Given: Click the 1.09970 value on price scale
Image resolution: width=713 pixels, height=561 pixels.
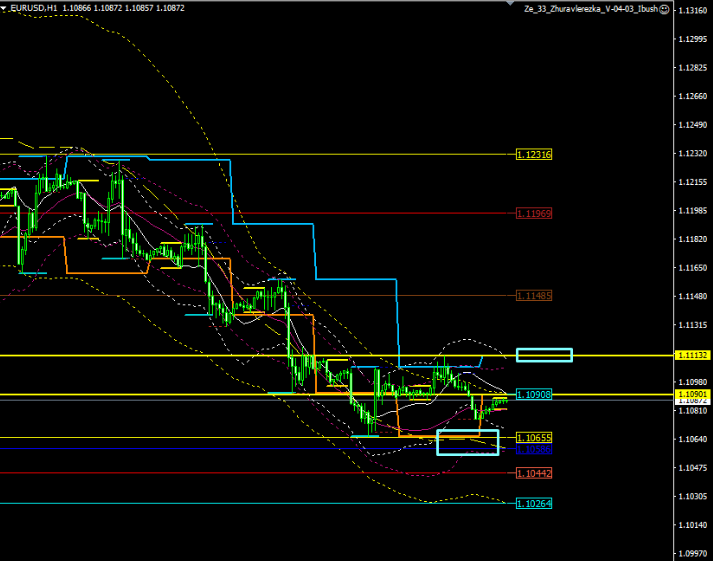Looking at the screenshot, I should click(x=690, y=553).
